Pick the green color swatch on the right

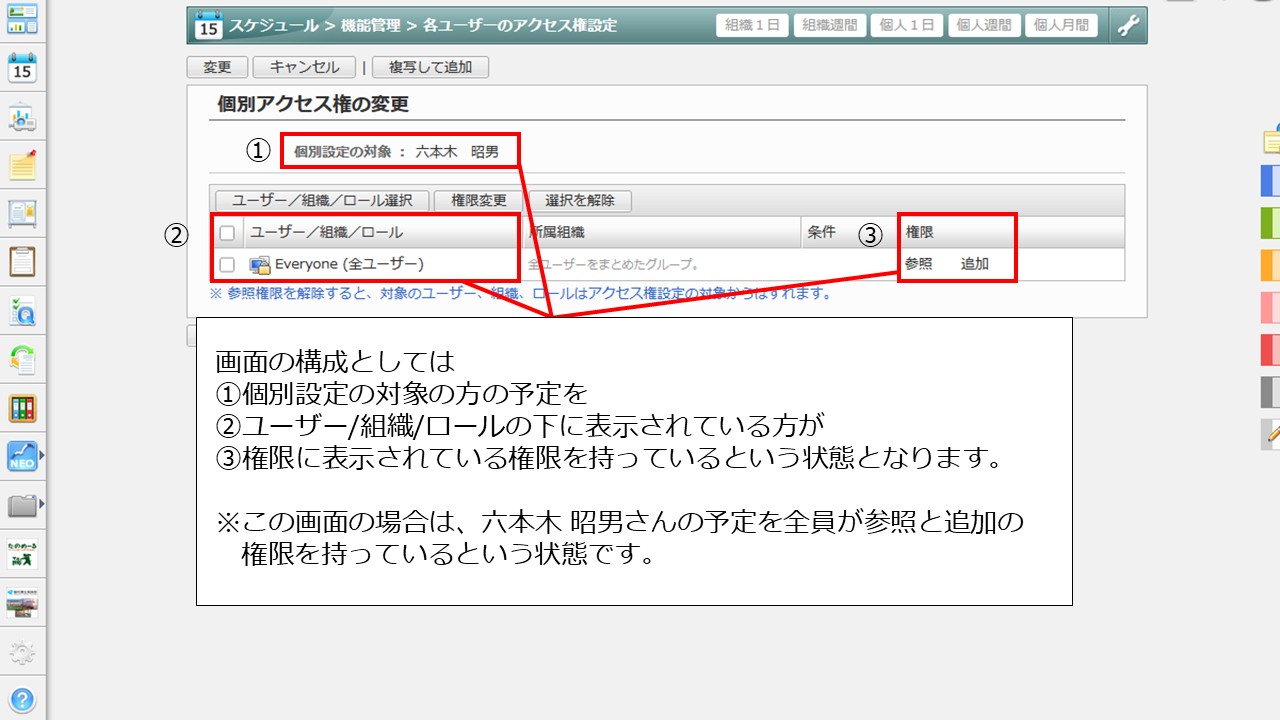[1270, 222]
